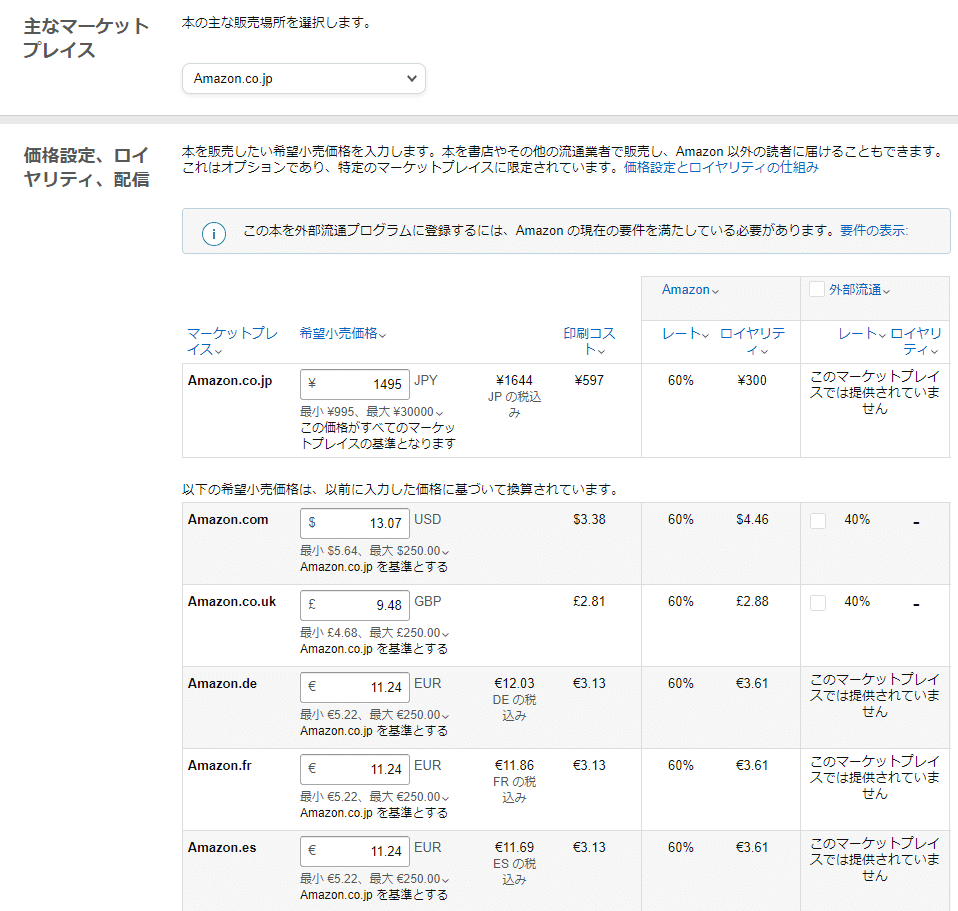Expand the マーケットプレイス column header
The image size is (958, 911).
pos(232,341)
